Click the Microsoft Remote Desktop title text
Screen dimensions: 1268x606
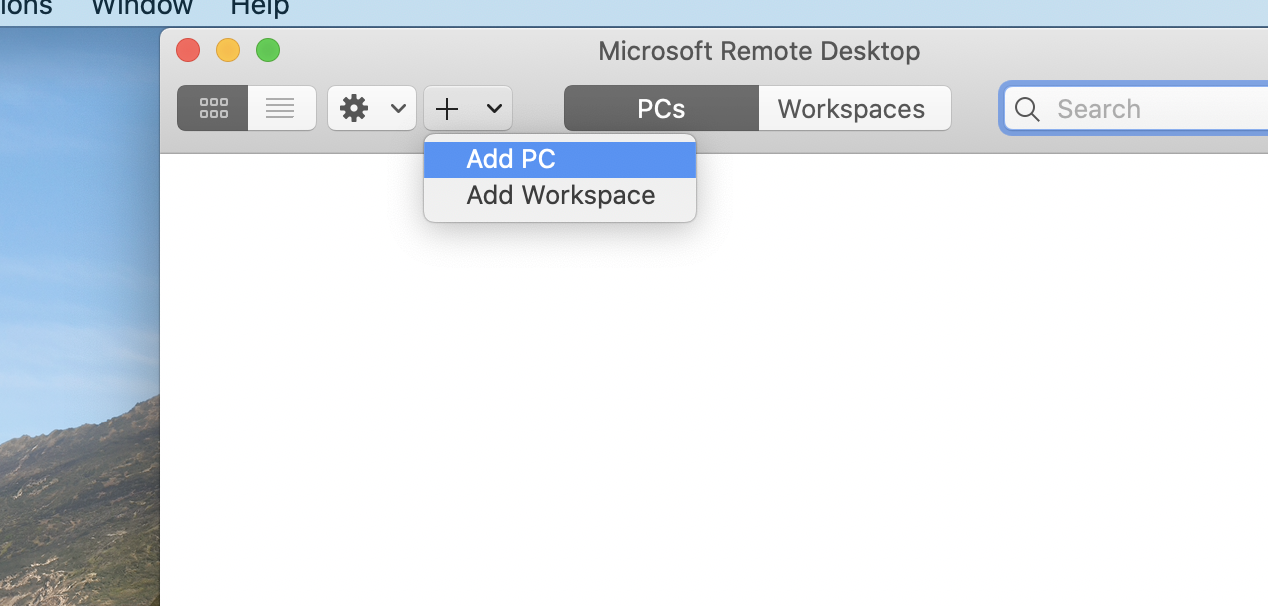pyautogui.click(x=758, y=51)
